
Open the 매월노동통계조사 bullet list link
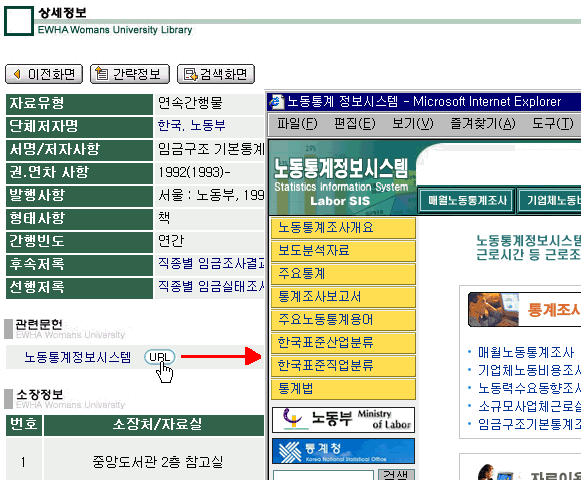[x=526, y=352]
